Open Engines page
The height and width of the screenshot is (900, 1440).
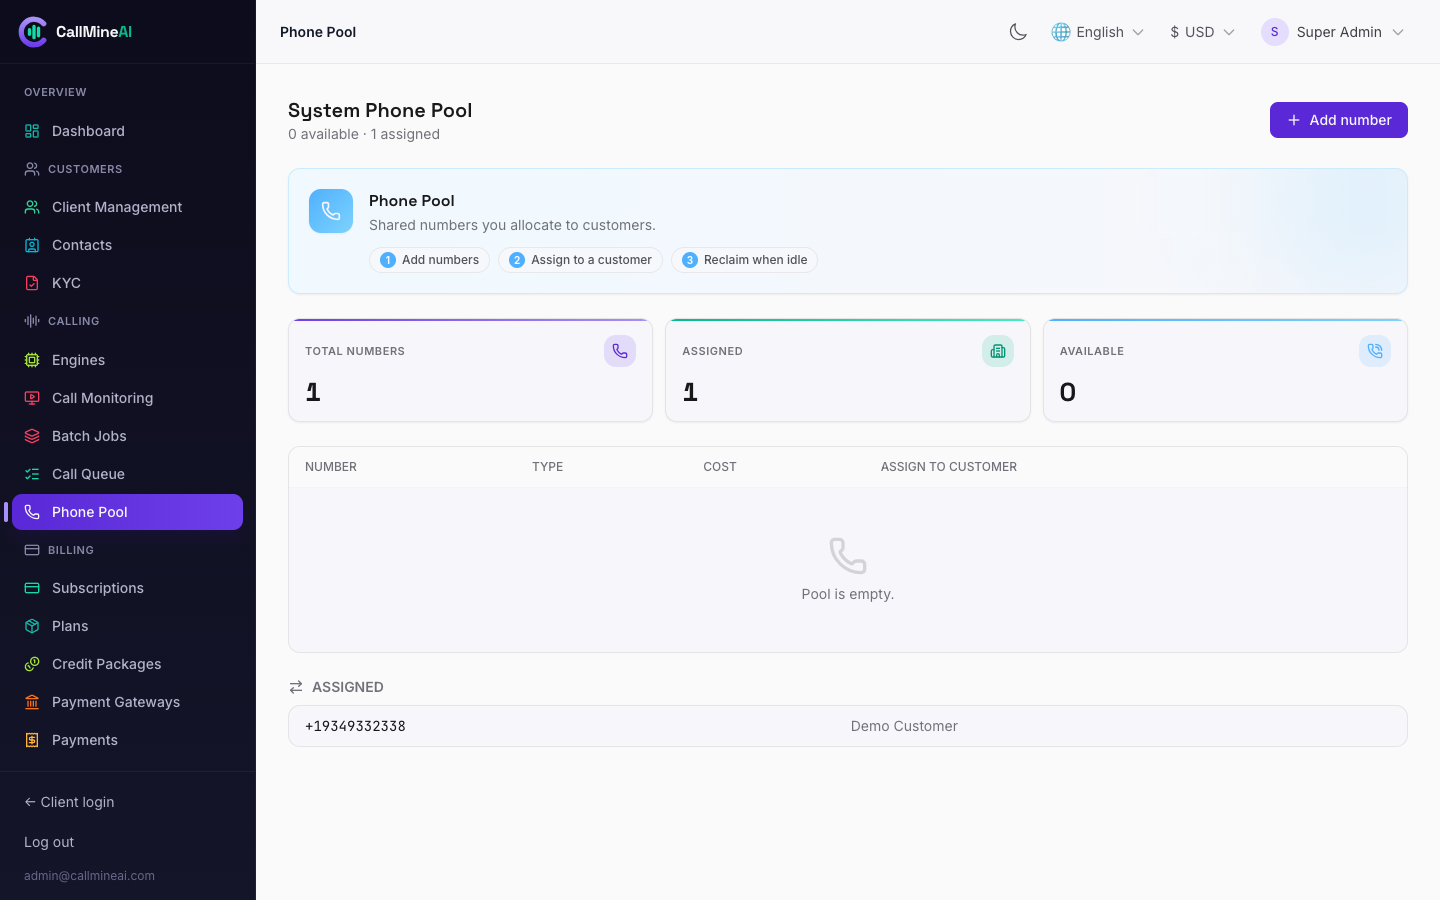(x=127, y=360)
